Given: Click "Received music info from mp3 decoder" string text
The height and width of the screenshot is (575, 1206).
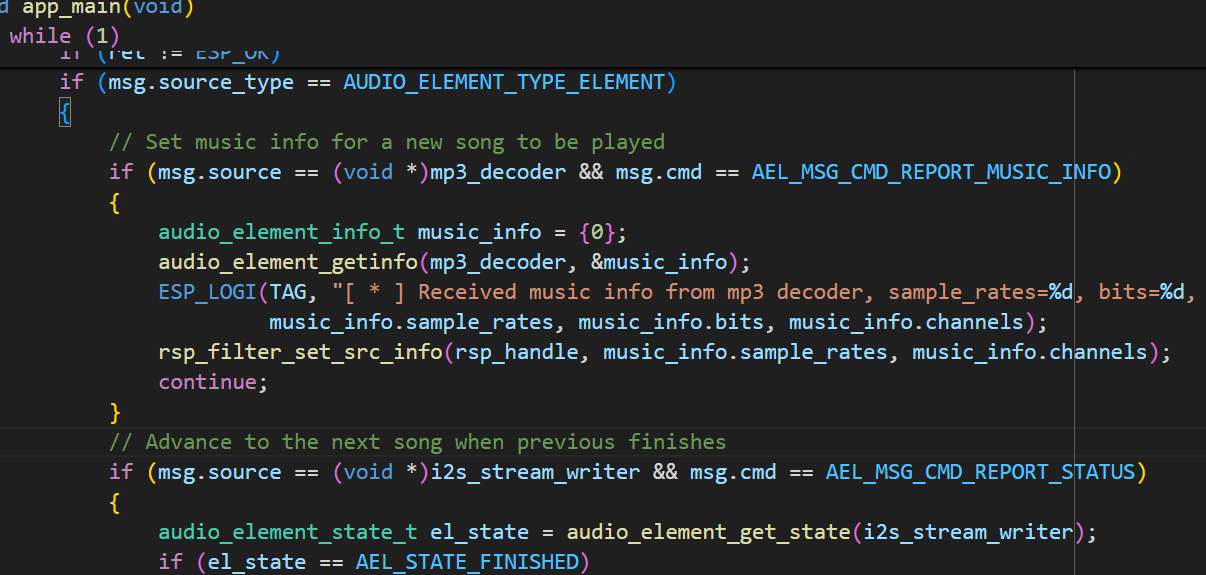Looking at the screenshot, I should tap(640, 292).
